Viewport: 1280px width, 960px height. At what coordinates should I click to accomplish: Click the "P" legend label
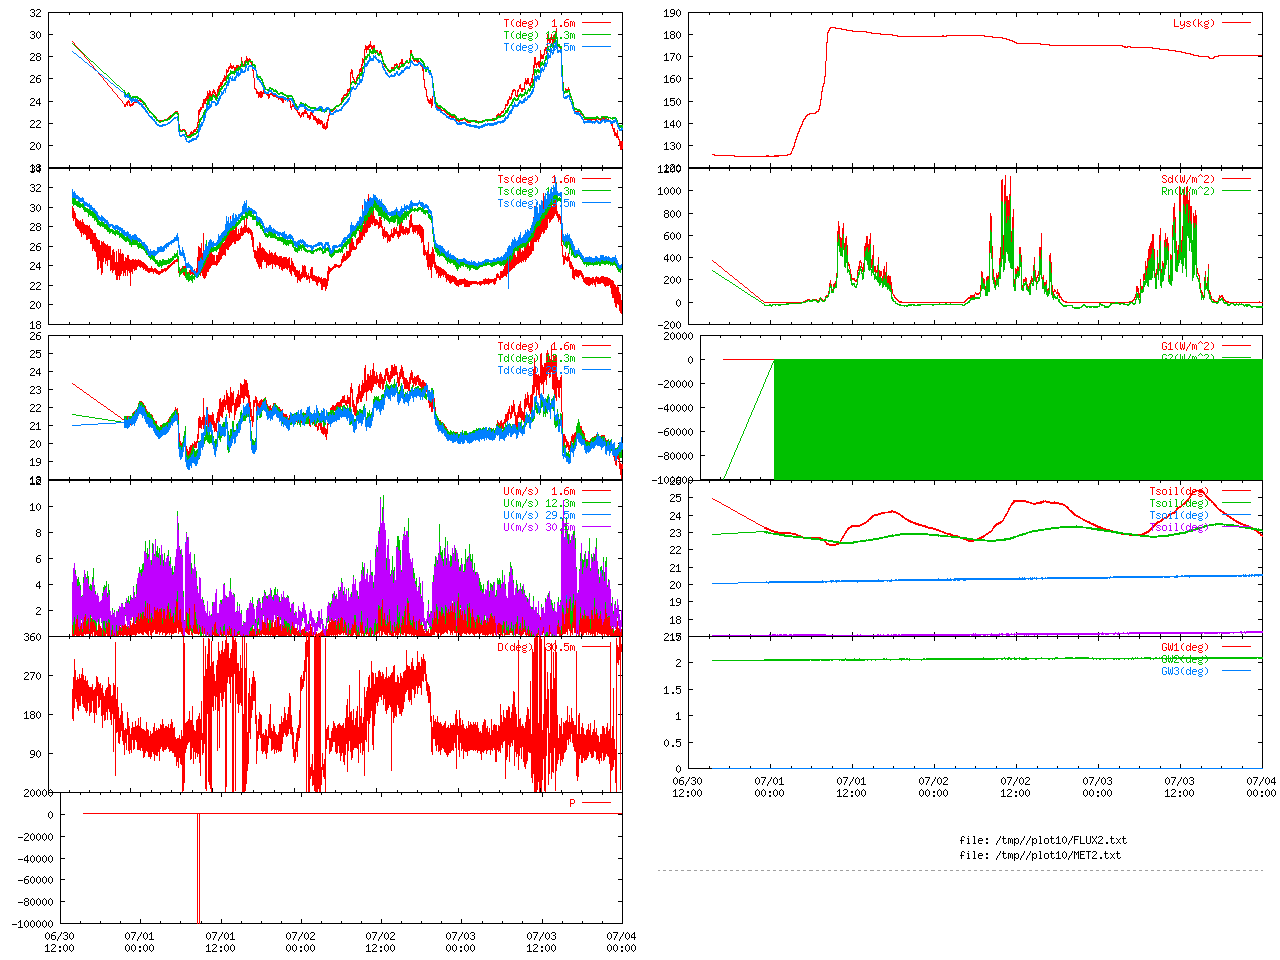572,803
